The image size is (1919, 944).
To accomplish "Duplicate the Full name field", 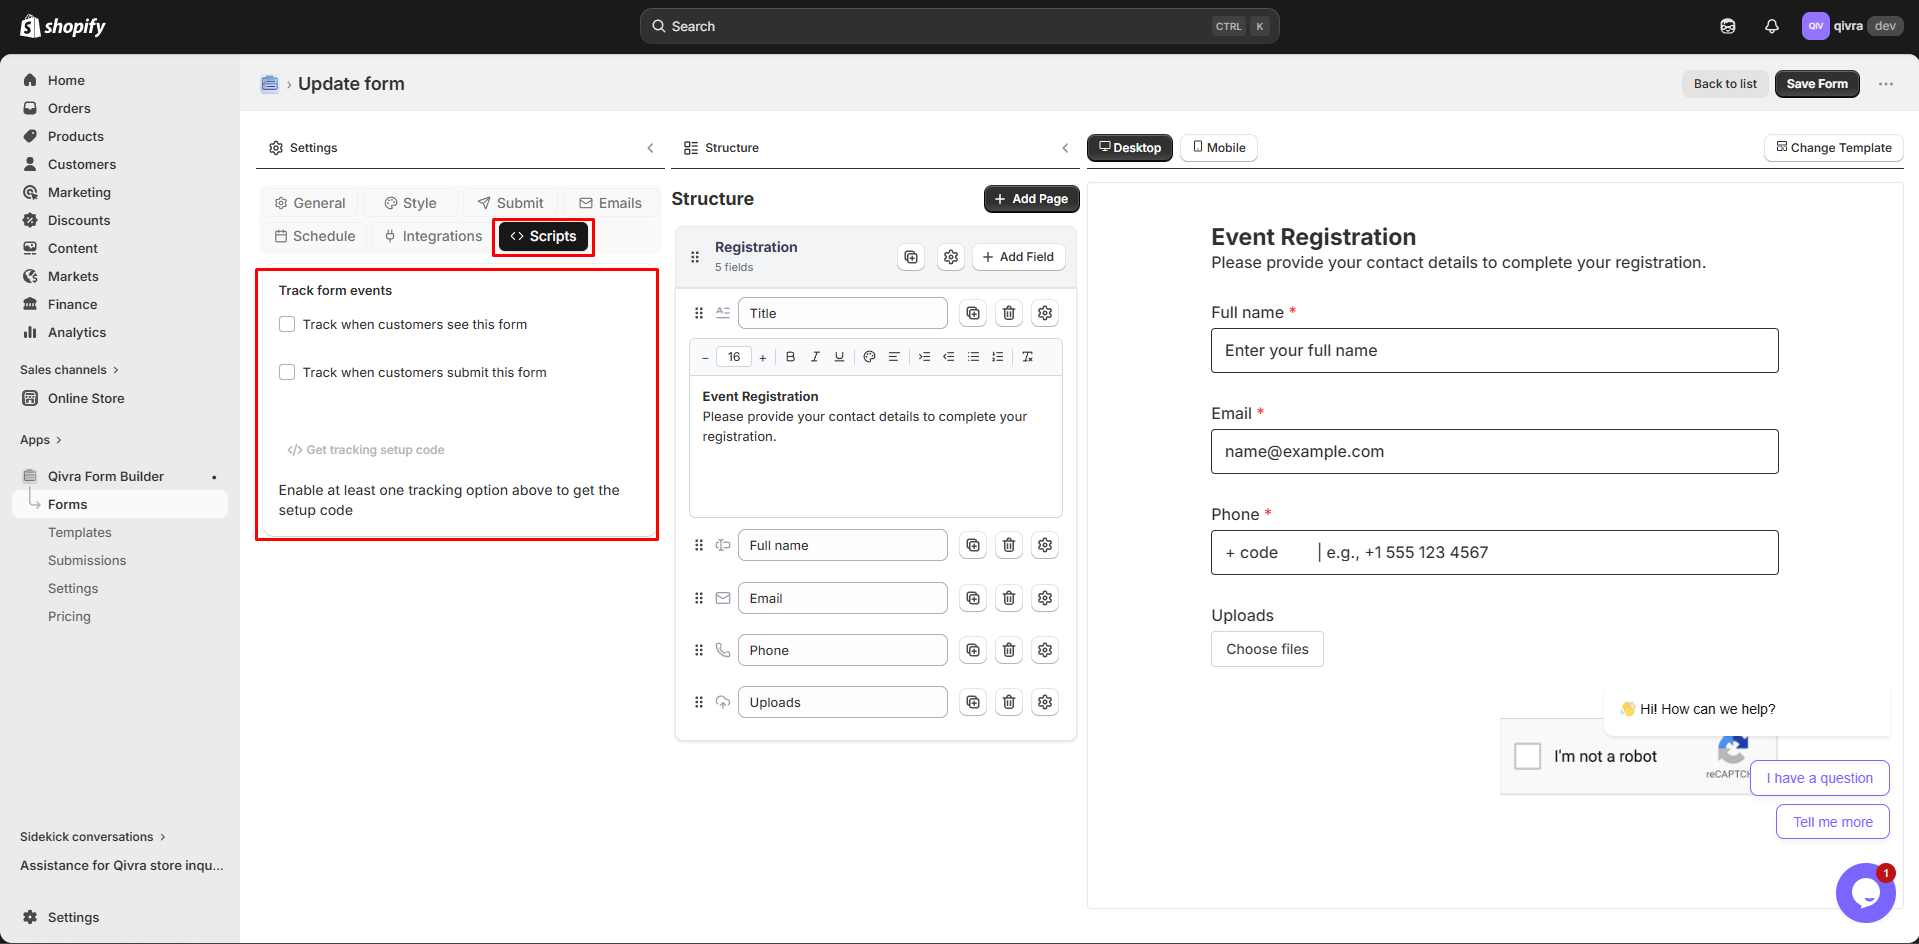I will (x=973, y=545).
